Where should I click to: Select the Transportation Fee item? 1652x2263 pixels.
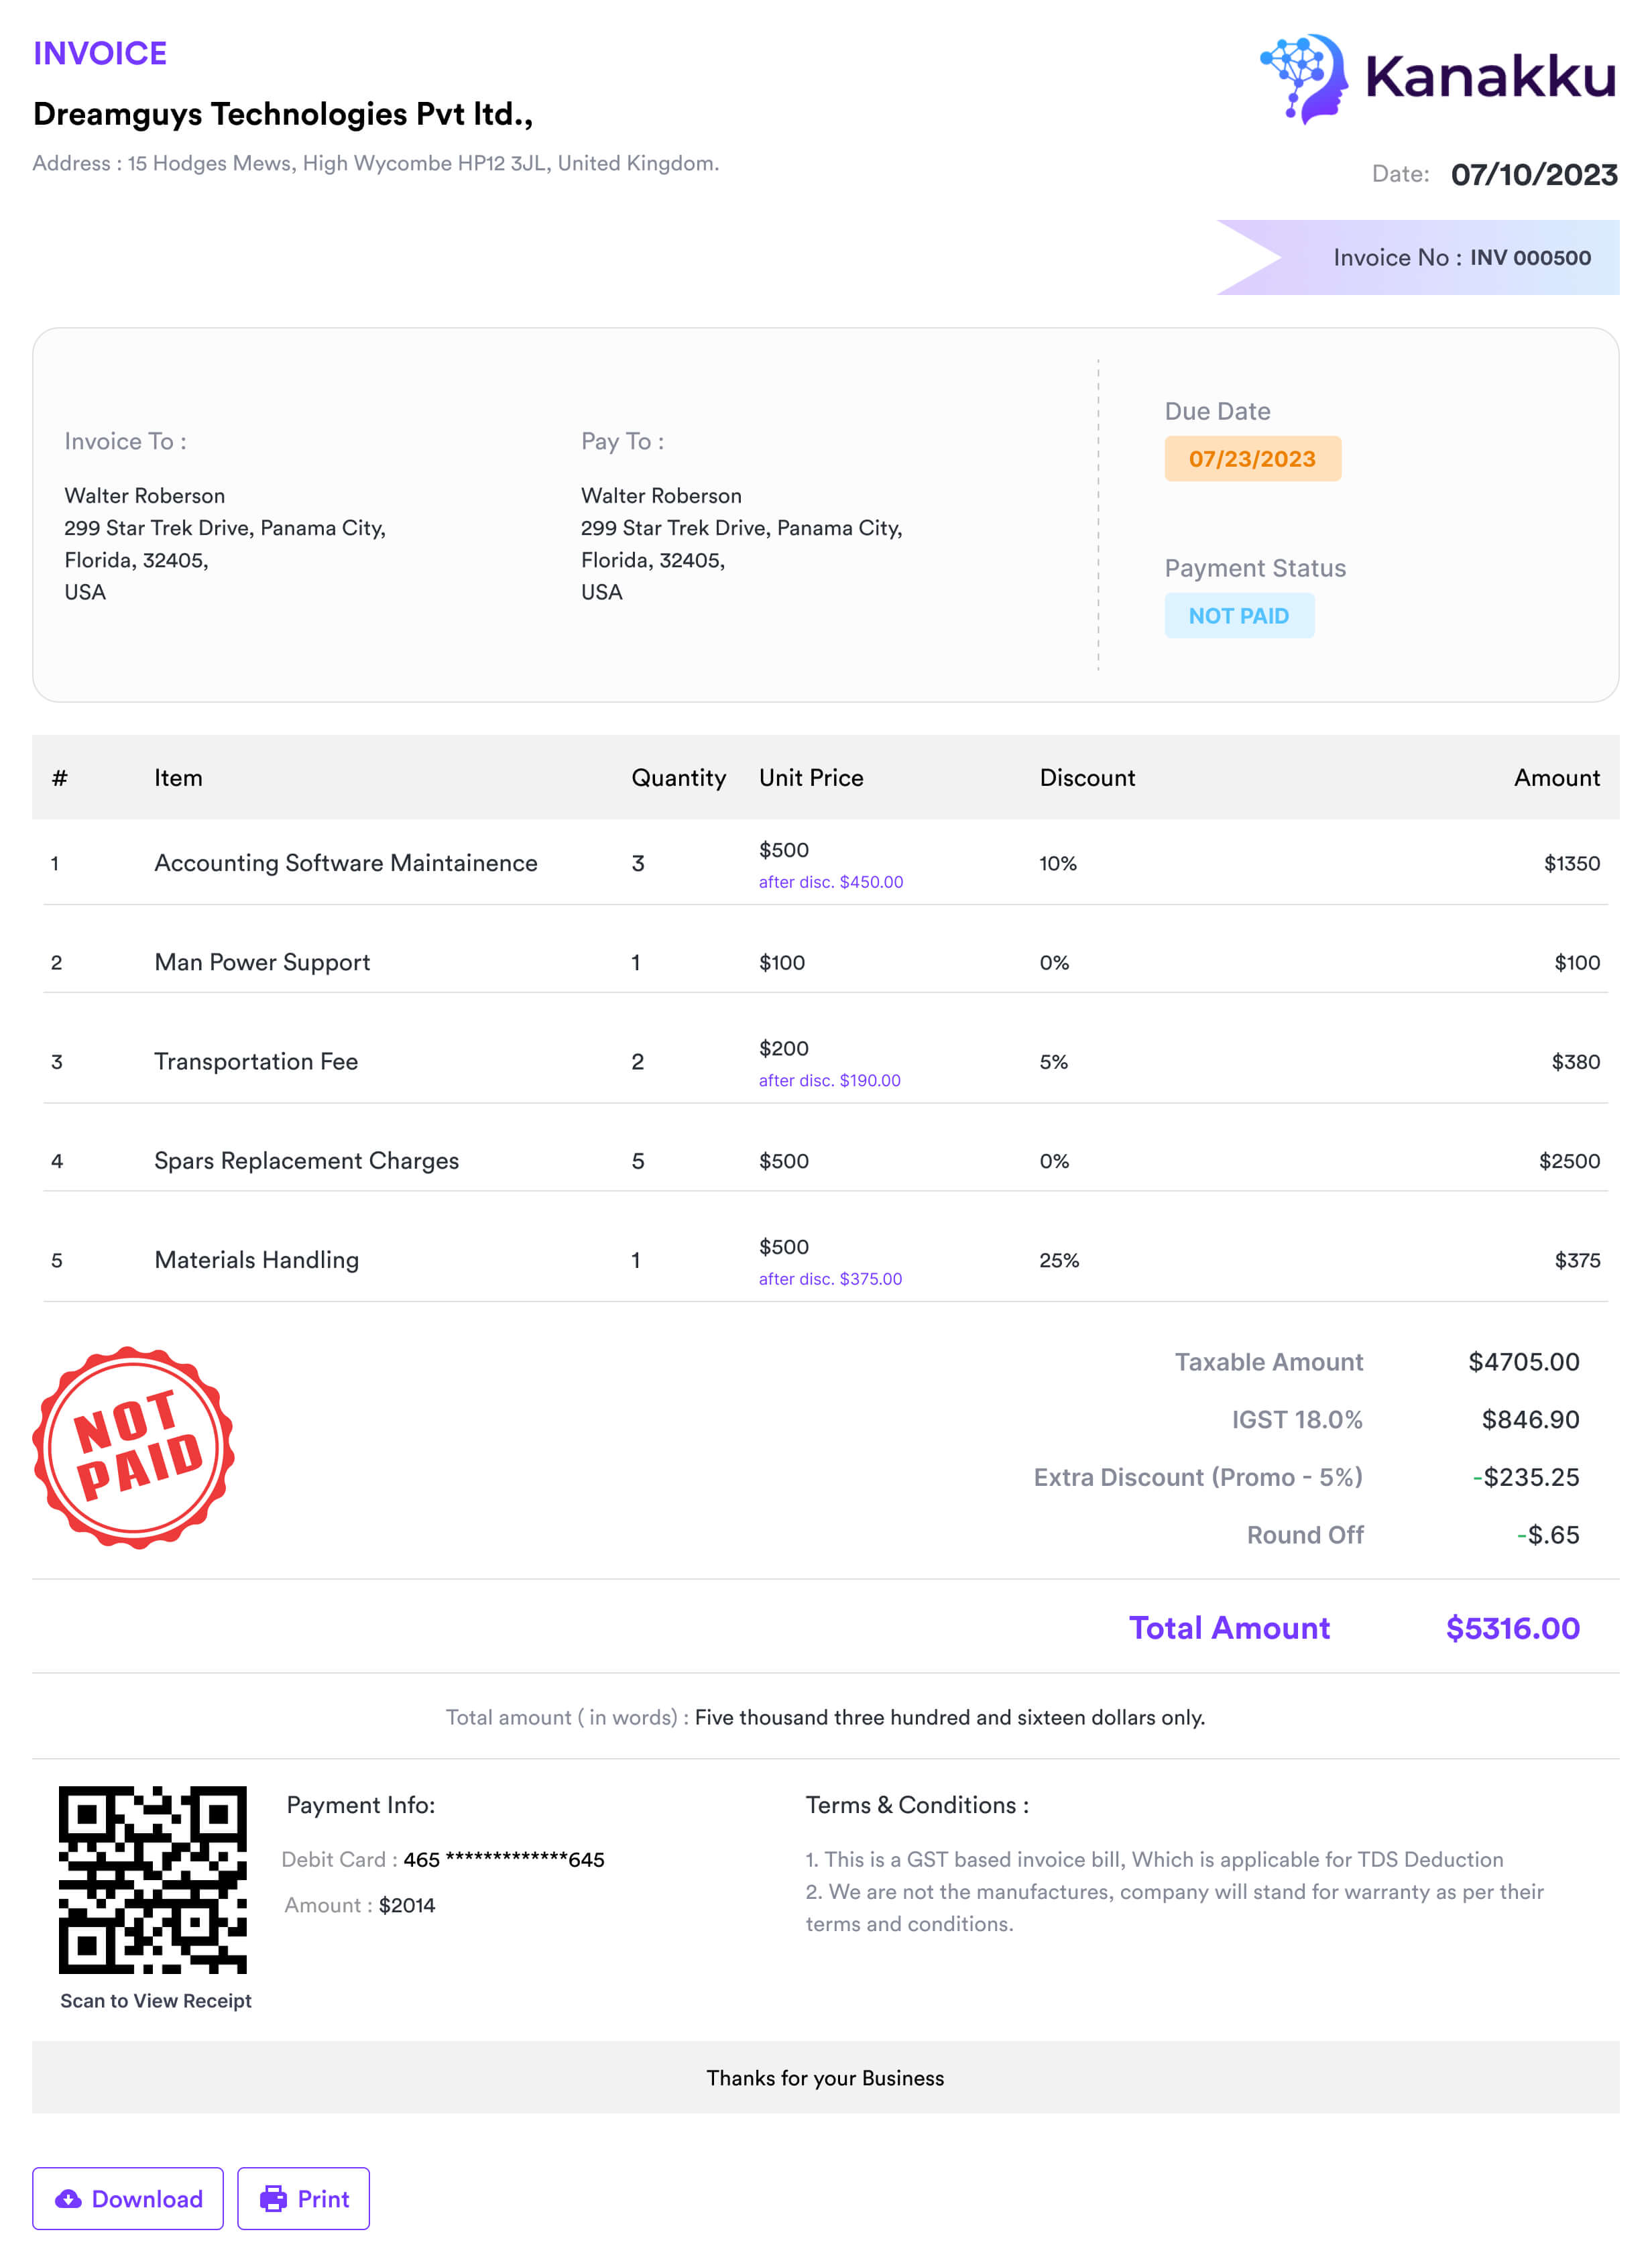click(256, 1061)
